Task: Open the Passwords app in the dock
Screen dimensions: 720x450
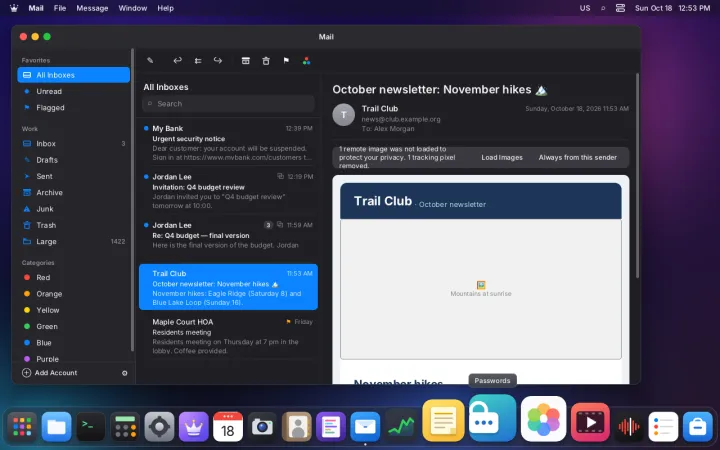Action: pyautogui.click(x=492, y=418)
